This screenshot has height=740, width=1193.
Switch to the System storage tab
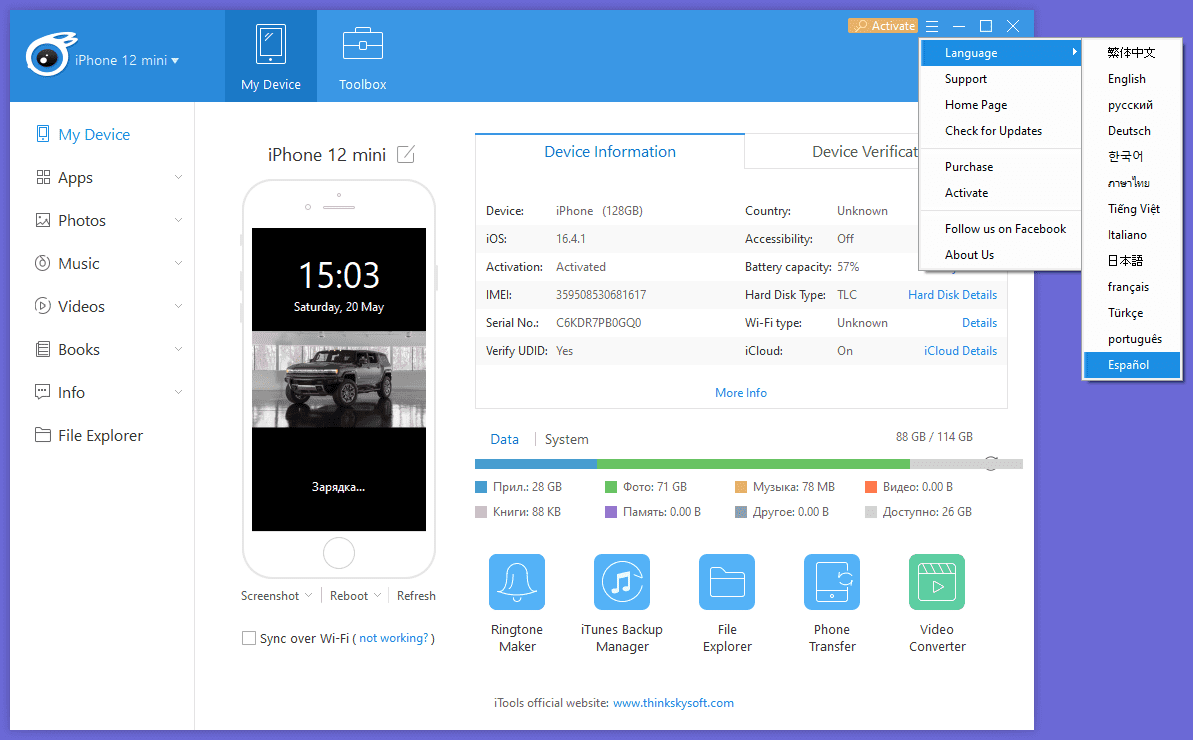tap(567, 439)
